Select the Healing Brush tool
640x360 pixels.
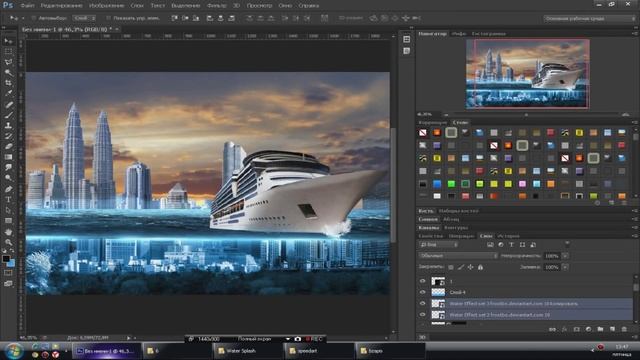click(8, 104)
